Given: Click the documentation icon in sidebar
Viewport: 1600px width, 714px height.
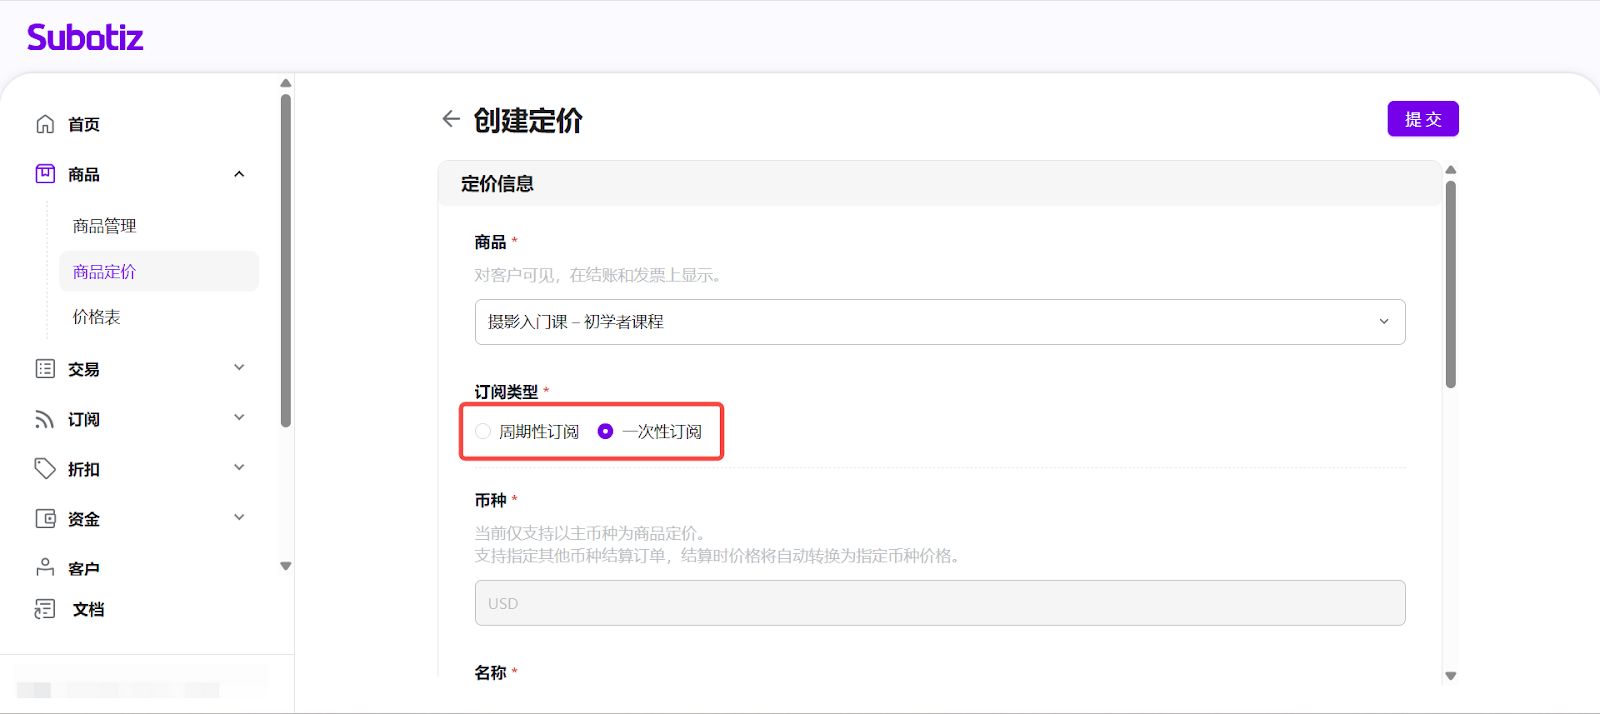Looking at the screenshot, I should pyautogui.click(x=45, y=609).
